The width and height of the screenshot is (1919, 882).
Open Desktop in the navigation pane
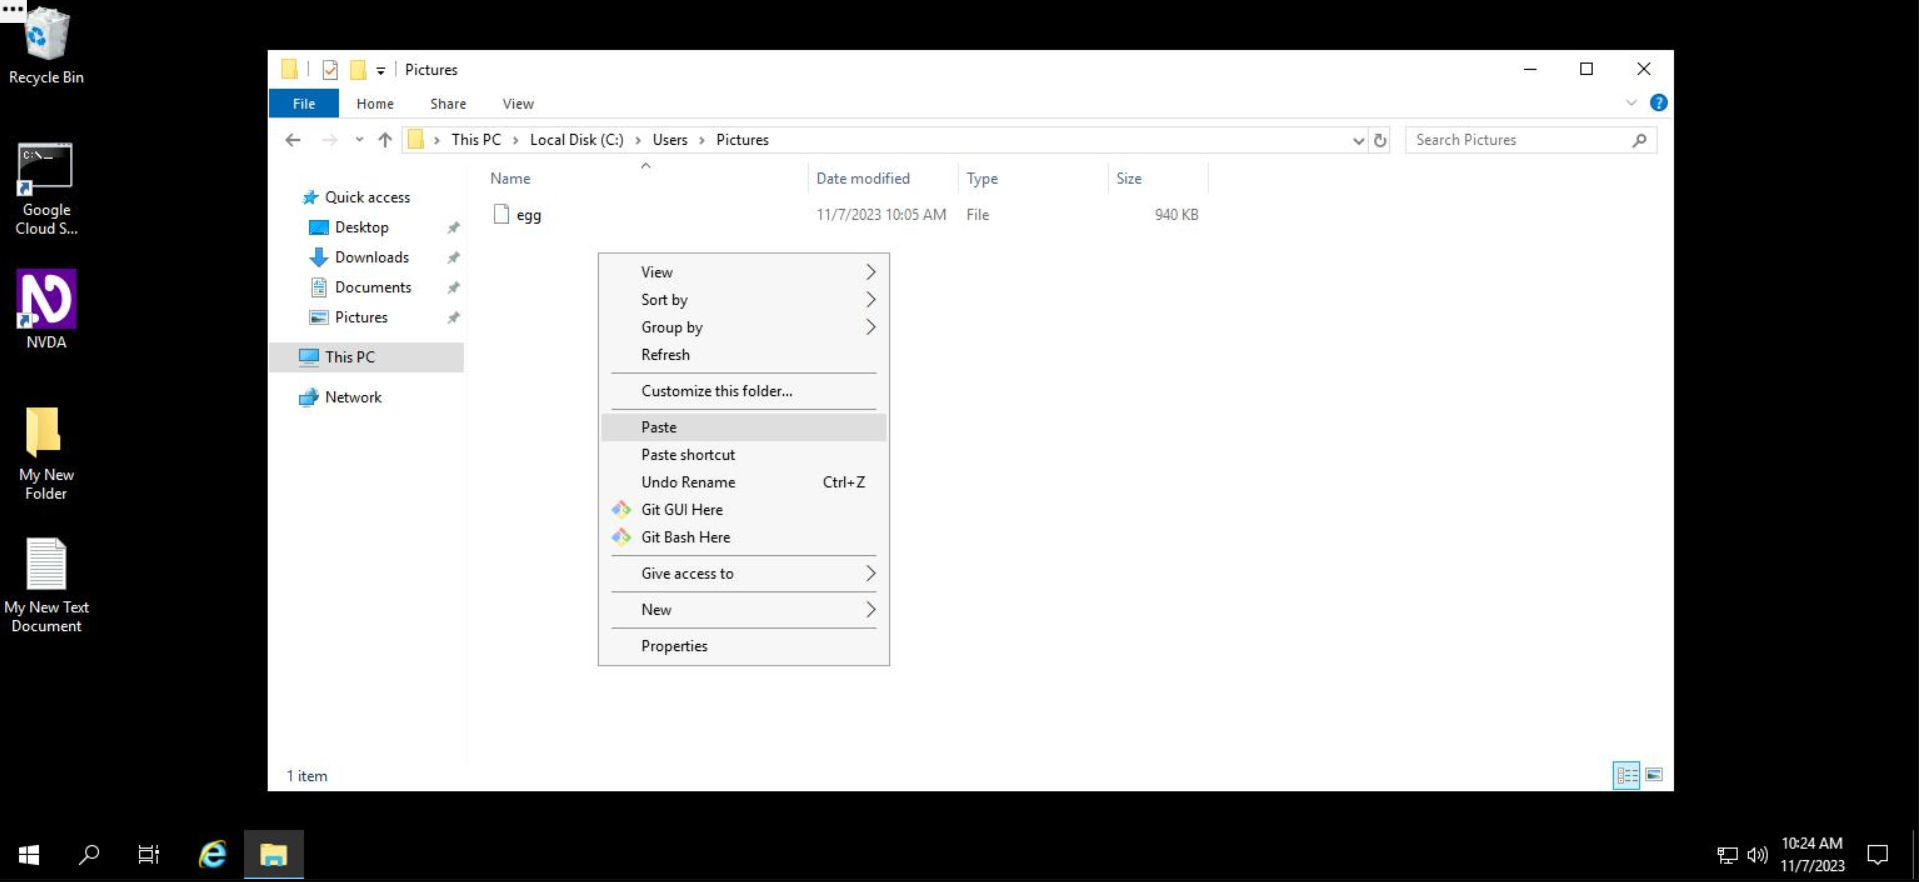coord(361,227)
